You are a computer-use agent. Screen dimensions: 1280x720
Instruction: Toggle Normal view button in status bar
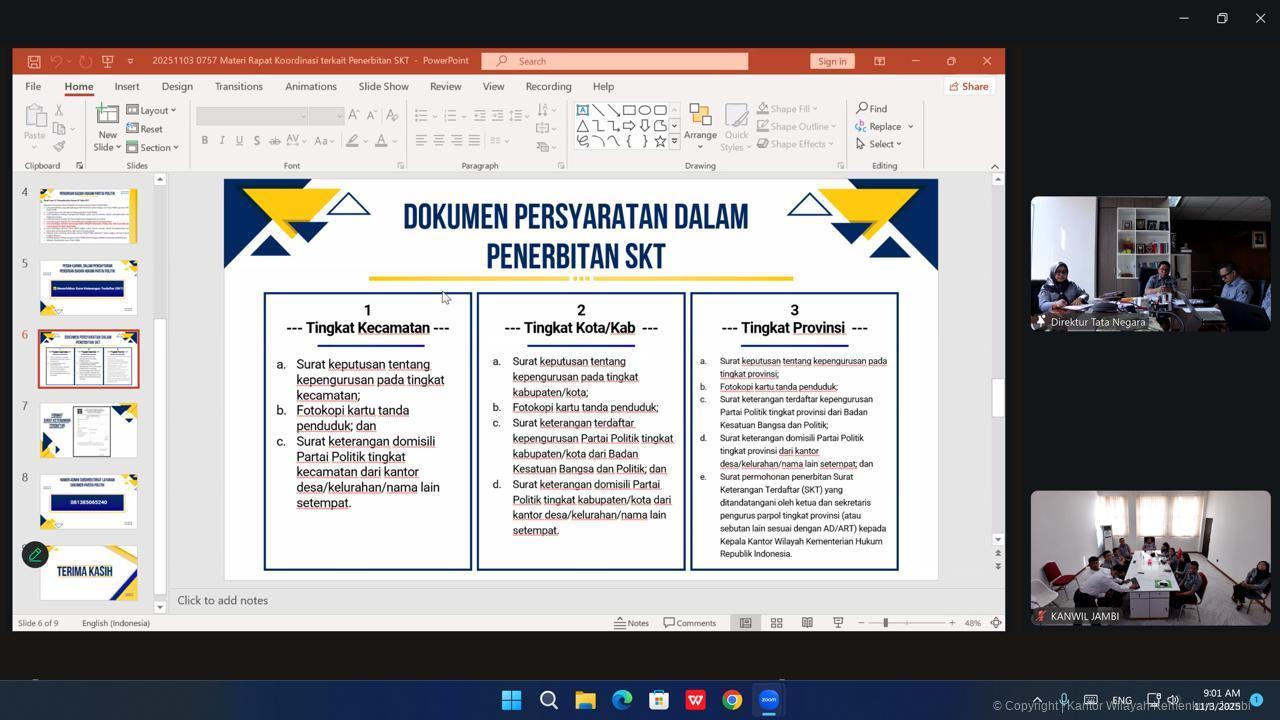[745, 623]
